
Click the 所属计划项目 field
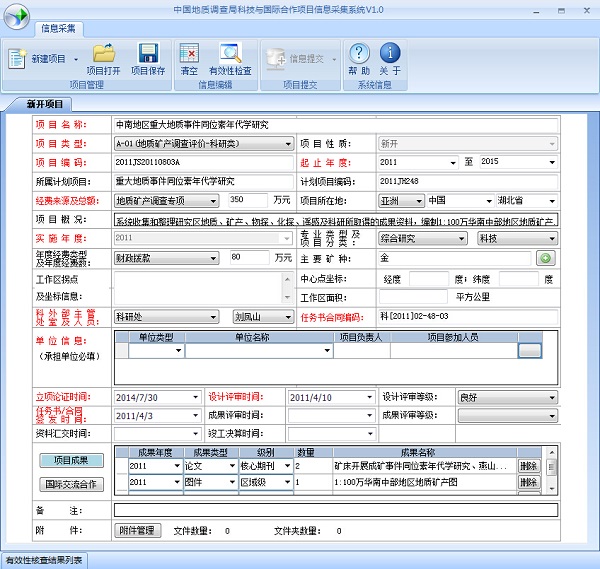(204, 181)
